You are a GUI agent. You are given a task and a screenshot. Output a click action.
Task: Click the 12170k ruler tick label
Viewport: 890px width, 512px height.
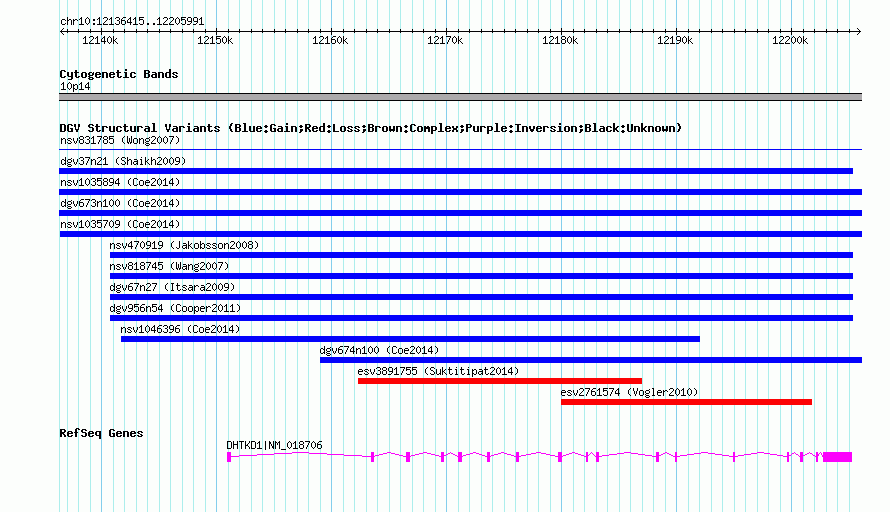(x=445, y=40)
